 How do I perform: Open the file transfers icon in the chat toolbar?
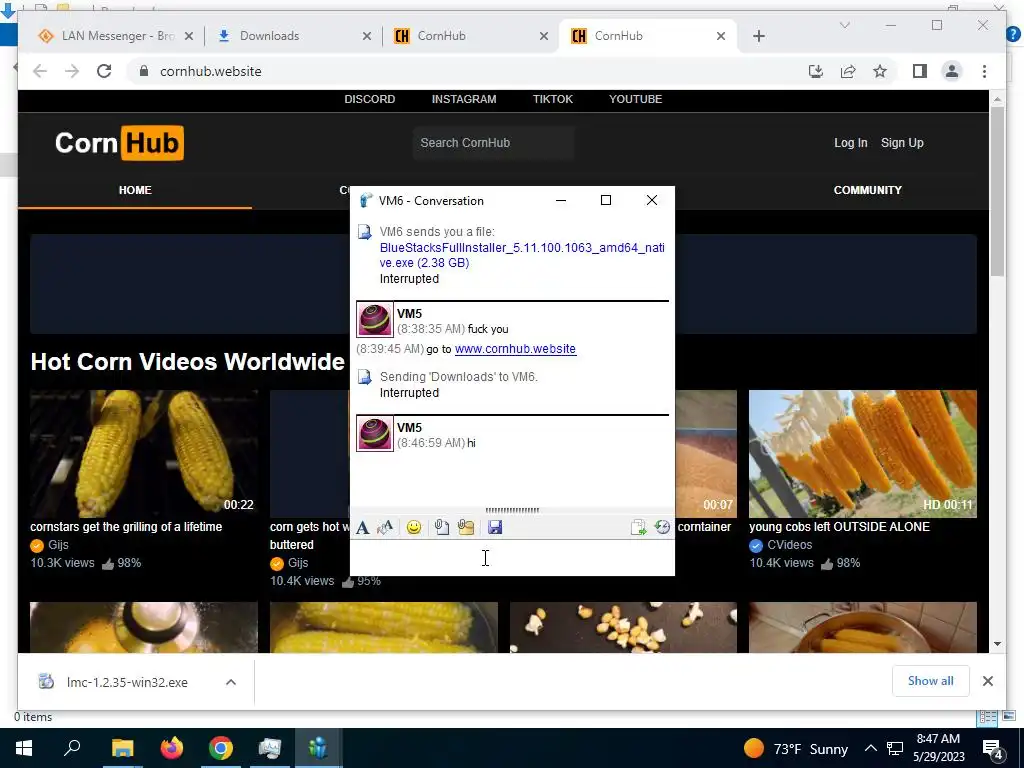click(638, 528)
